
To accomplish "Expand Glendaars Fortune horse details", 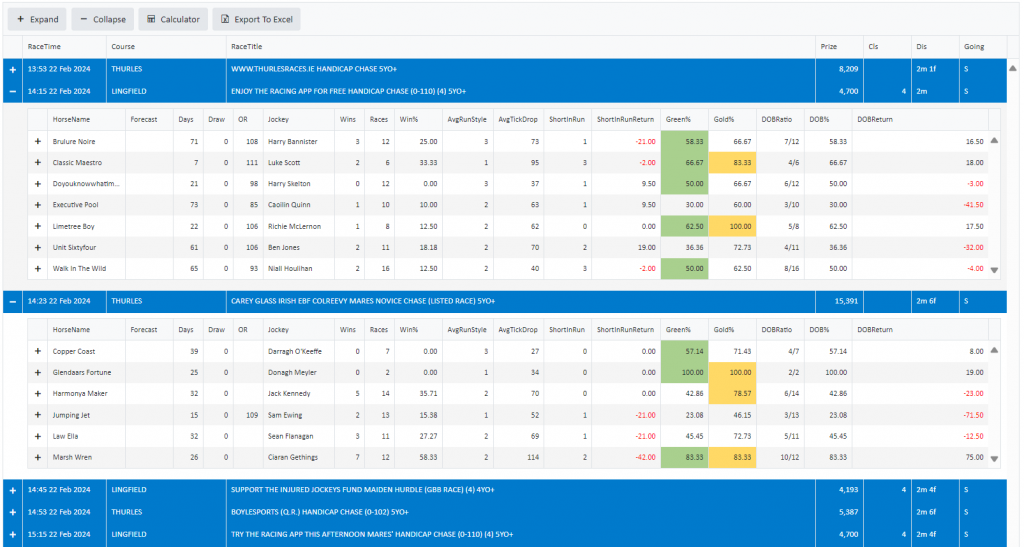I will coord(38,373).
